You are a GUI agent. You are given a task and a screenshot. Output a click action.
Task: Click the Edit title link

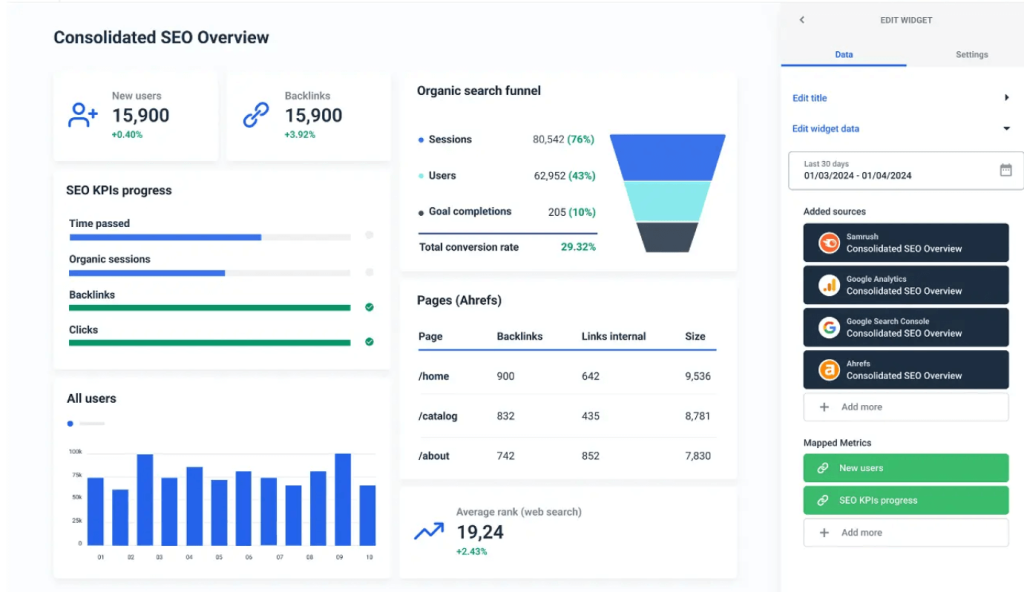[x=810, y=98]
